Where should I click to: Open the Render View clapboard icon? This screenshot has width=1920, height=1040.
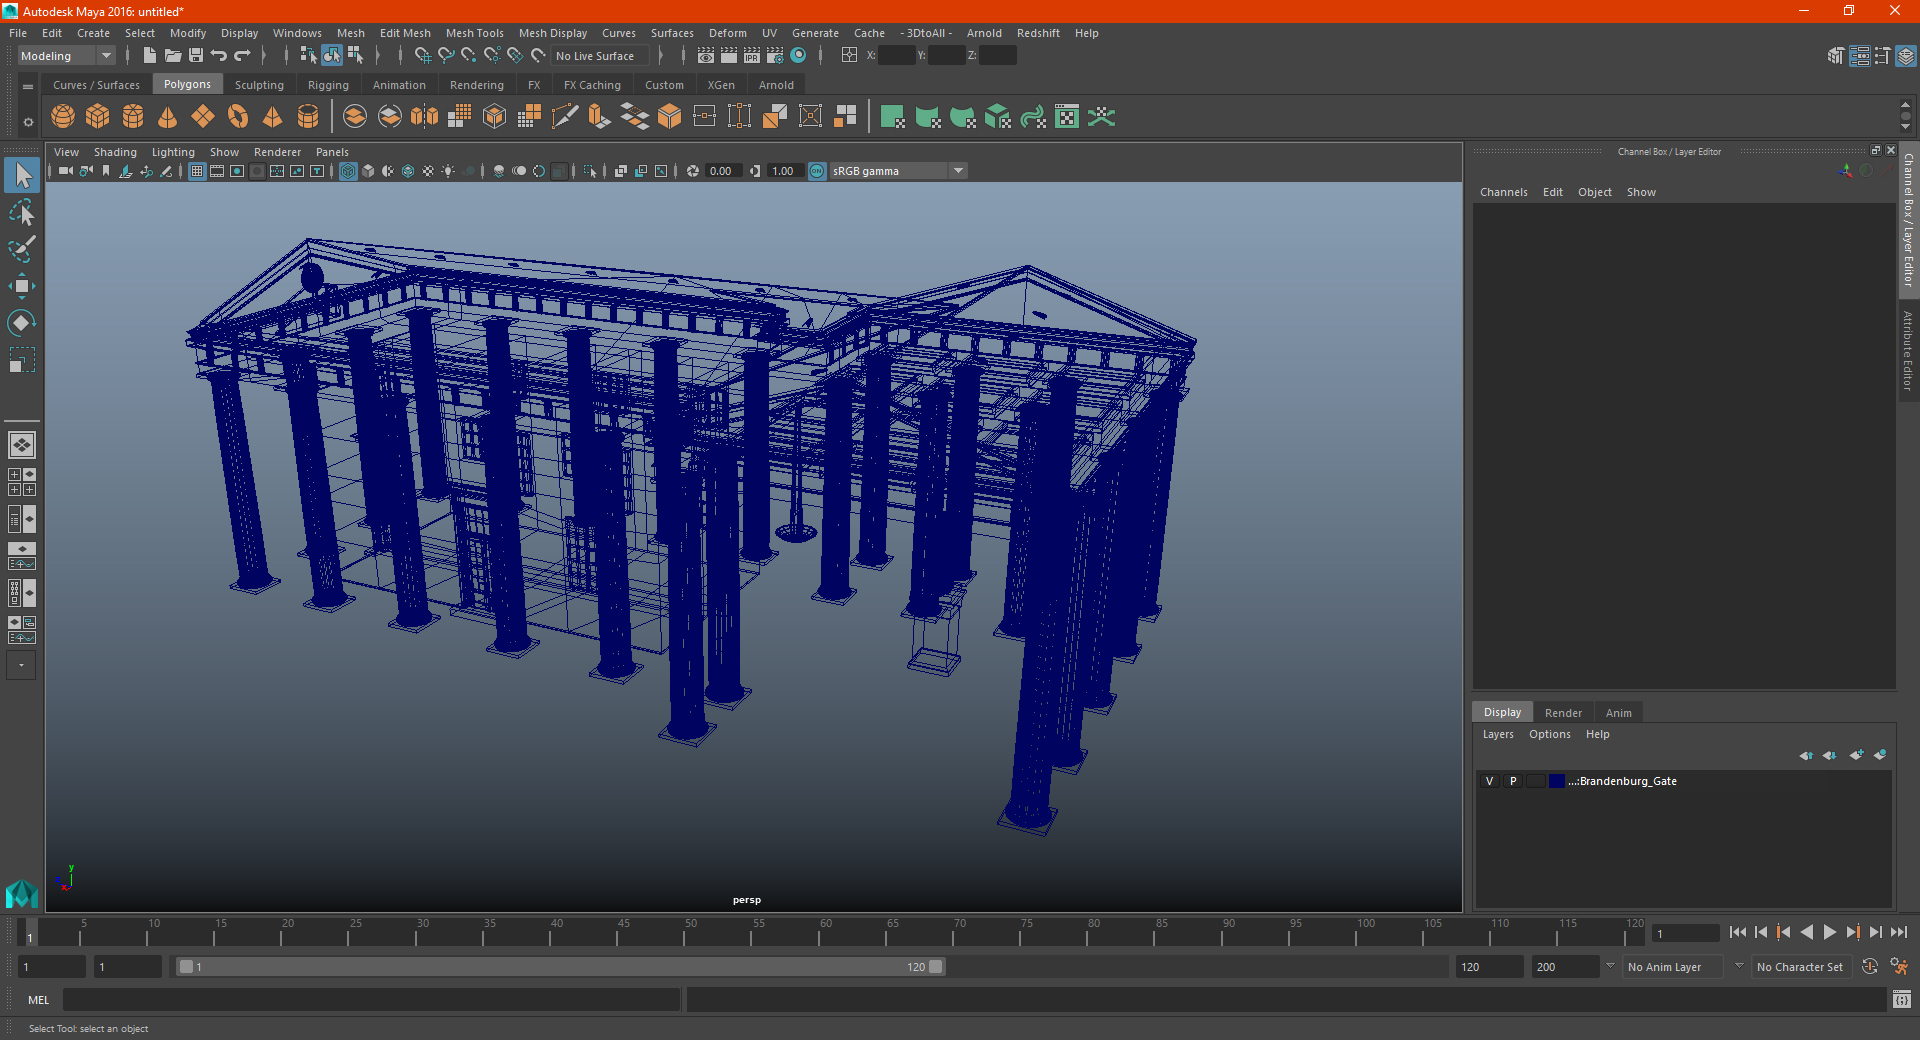(x=706, y=56)
